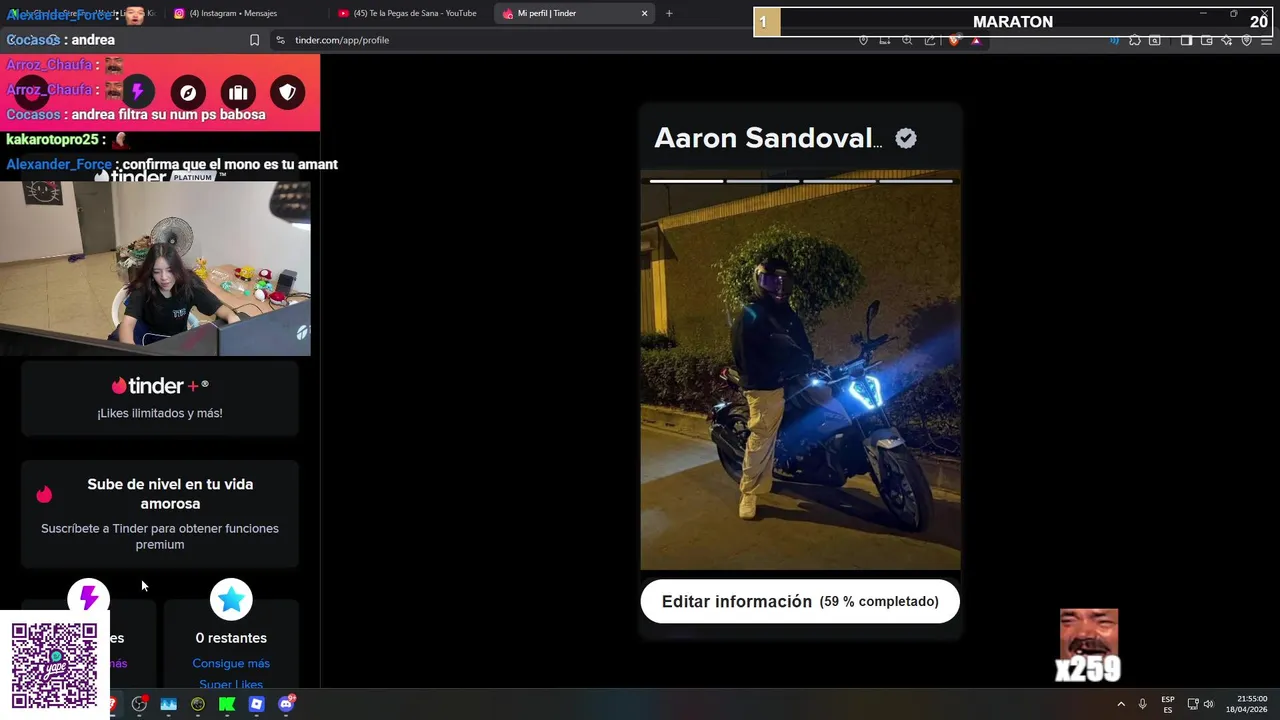The image size is (1280, 720).
Task: Click the bookmark icon in address bar
Action: pyautogui.click(x=254, y=40)
